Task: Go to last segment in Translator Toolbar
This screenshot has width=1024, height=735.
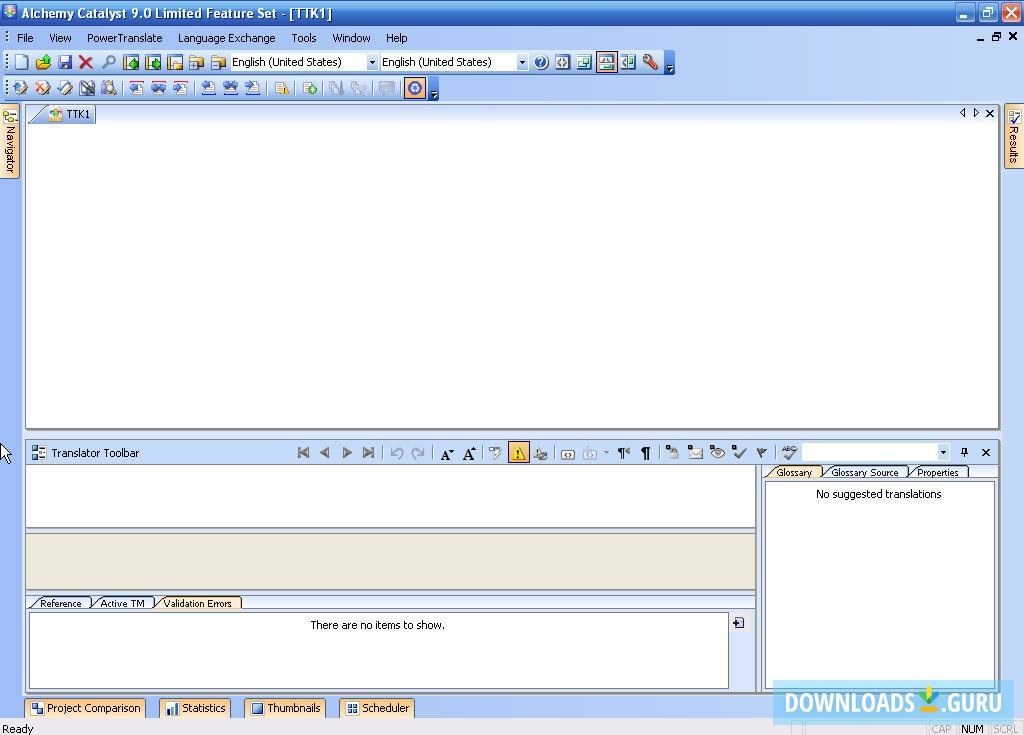Action: pos(368,453)
